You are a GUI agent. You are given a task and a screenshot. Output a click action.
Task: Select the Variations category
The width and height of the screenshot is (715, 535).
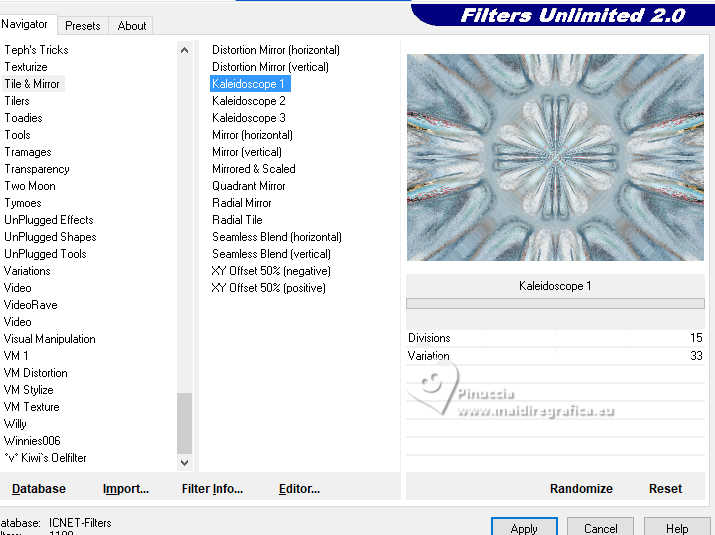[27, 271]
